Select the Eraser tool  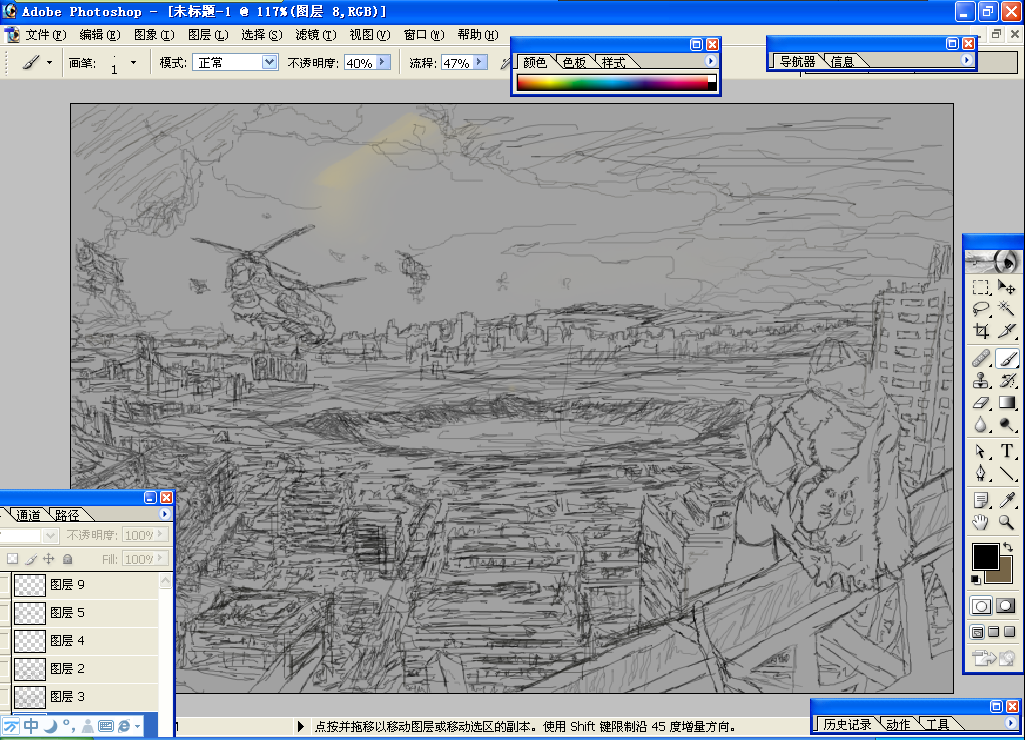tap(981, 403)
